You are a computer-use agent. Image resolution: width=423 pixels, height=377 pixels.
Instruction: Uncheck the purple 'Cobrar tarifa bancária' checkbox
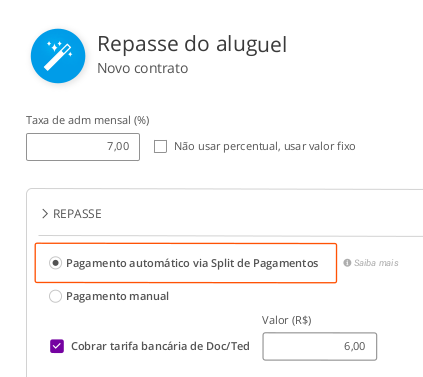pos(57,346)
